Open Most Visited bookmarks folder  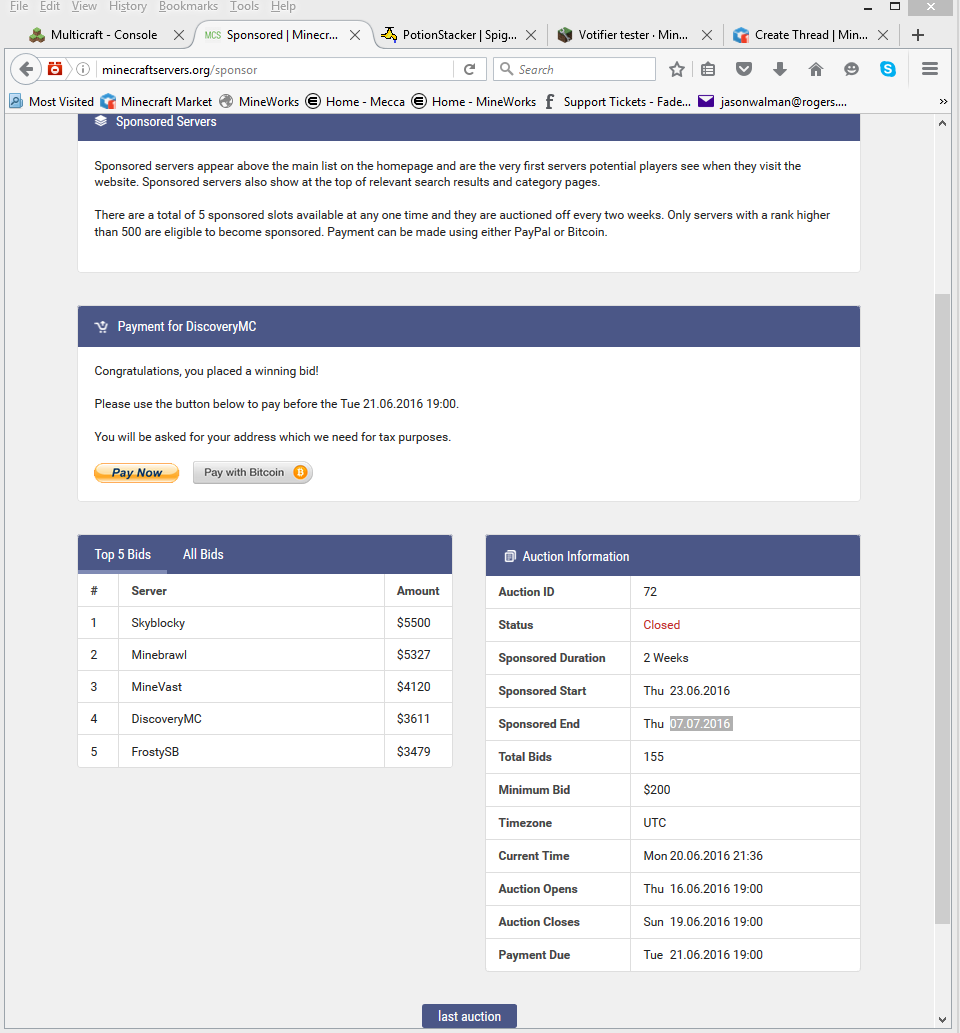point(51,101)
